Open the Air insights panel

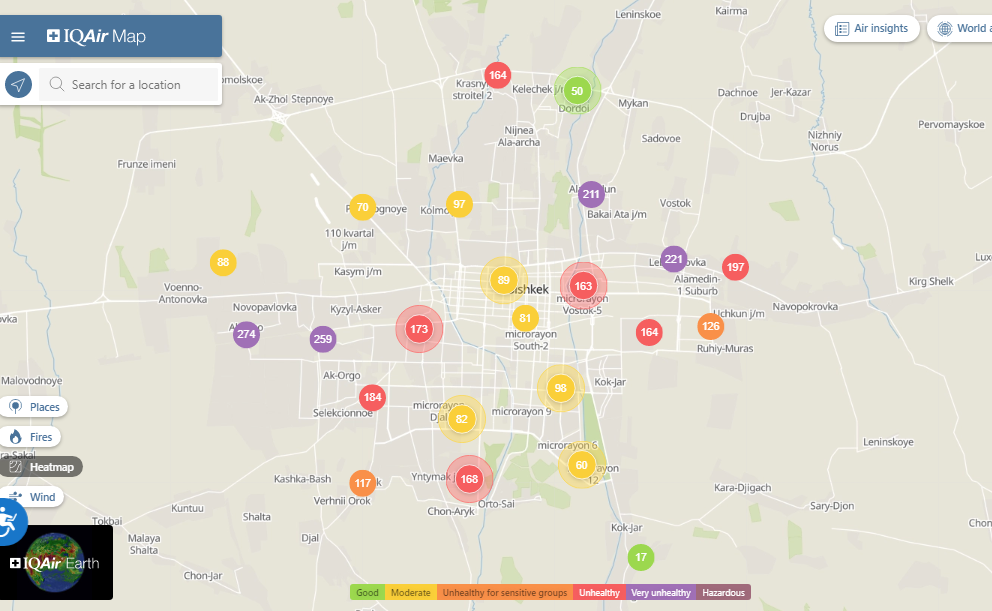coord(871,29)
